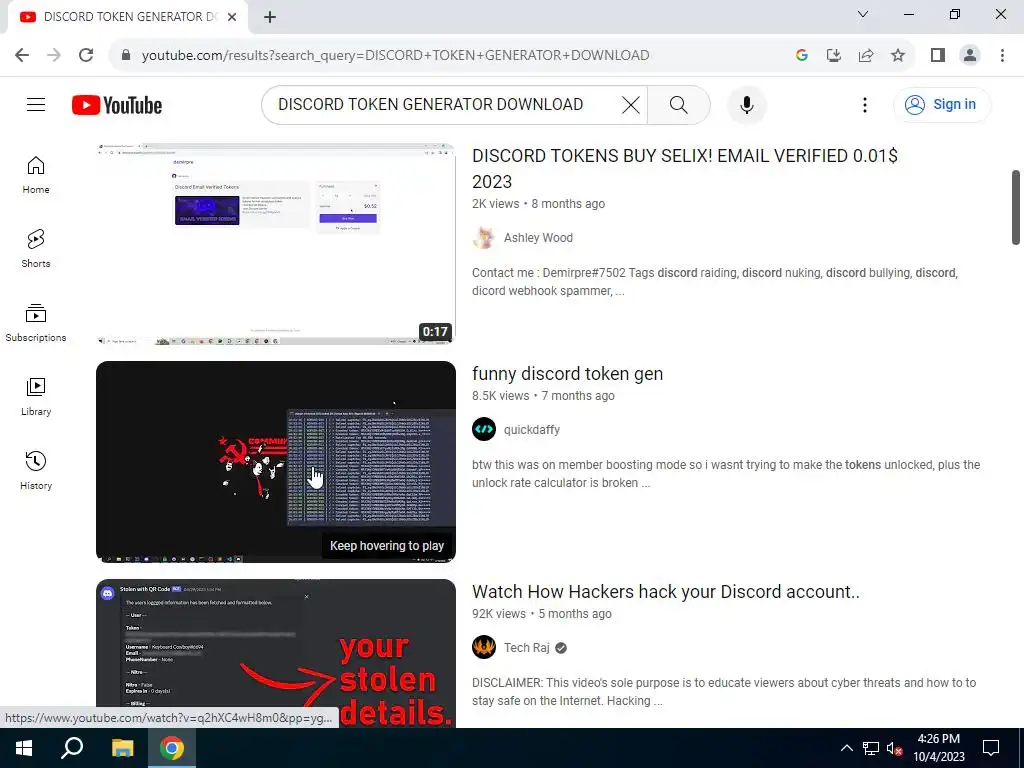Screen dimensions: 1024x768
Task: Go to Home in the sidebar
Action: pos(36,175)
